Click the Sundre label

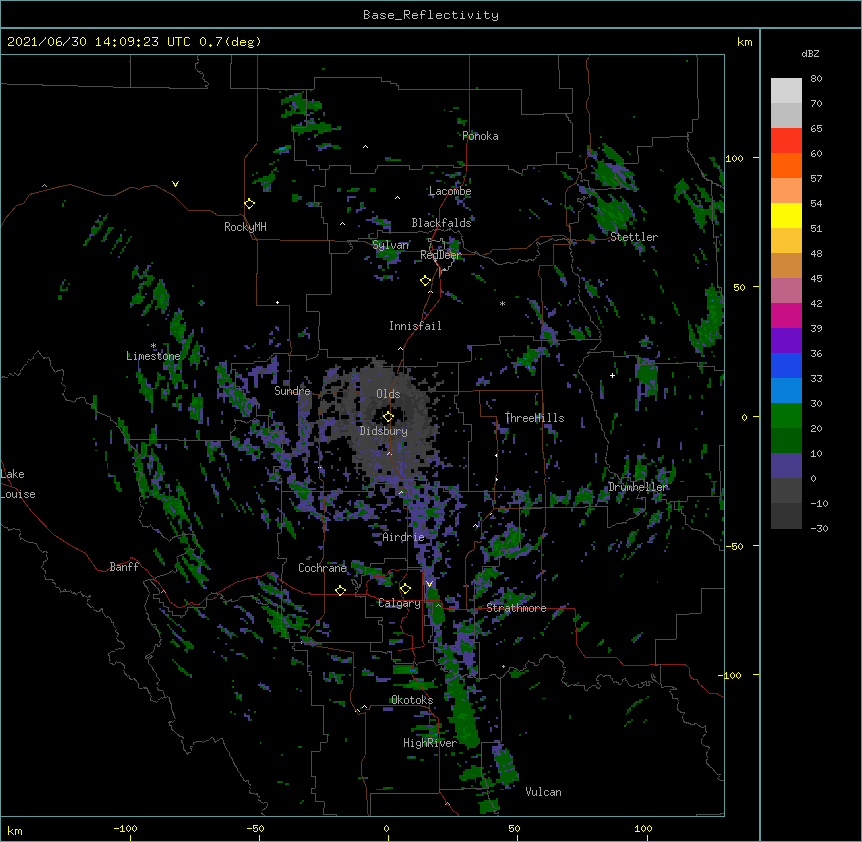coord(292,391)
